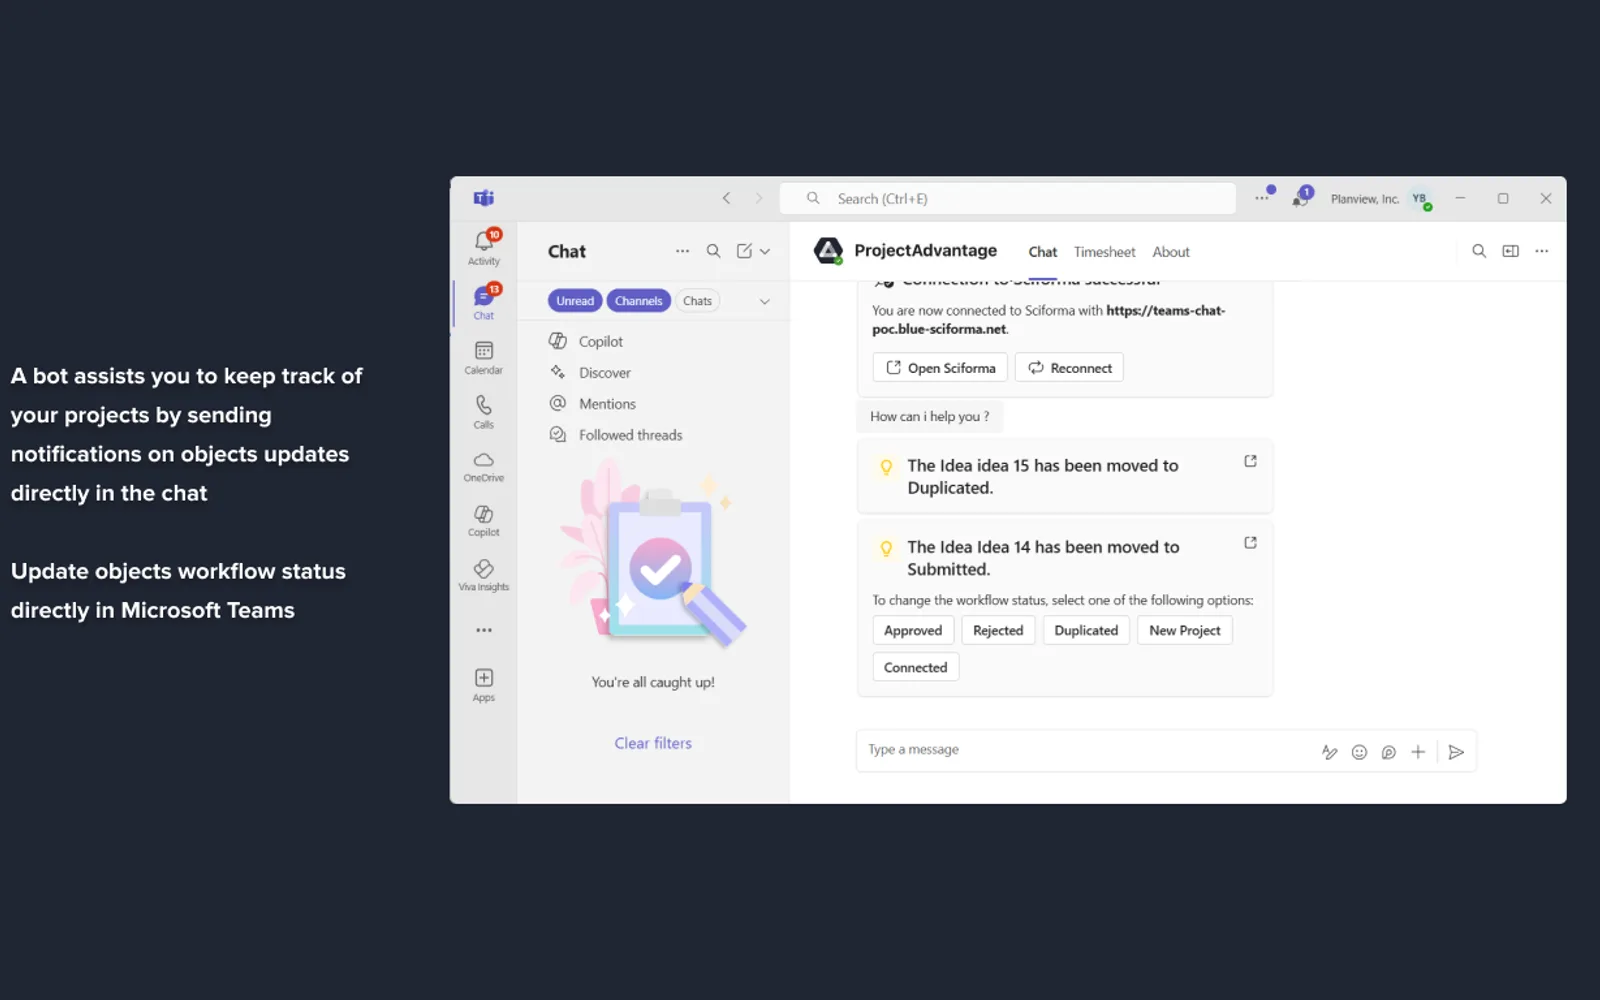Screen dimensions: 1600x1000
Task: Expand the chat filters chevron
Action: pyautogui.click(x=765, y=301)
